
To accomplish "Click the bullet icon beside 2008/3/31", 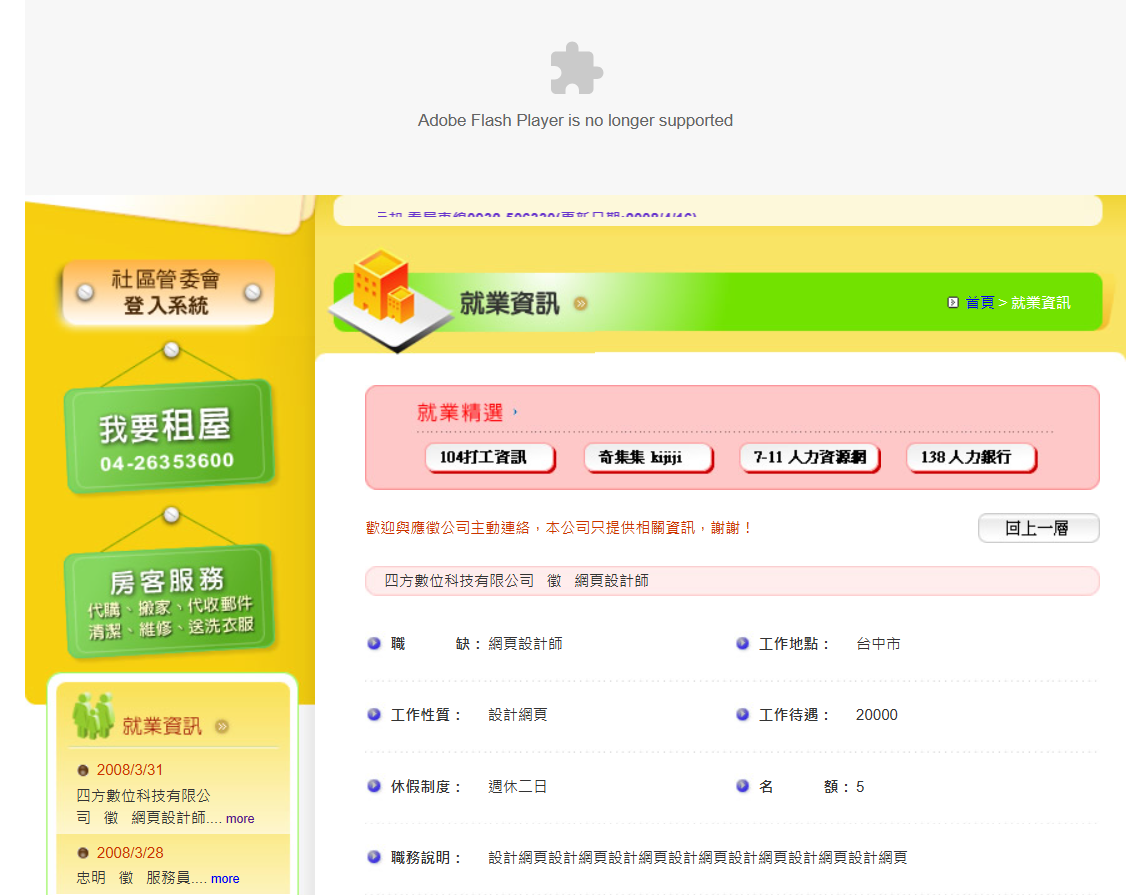I will click(x=83, y=770).
